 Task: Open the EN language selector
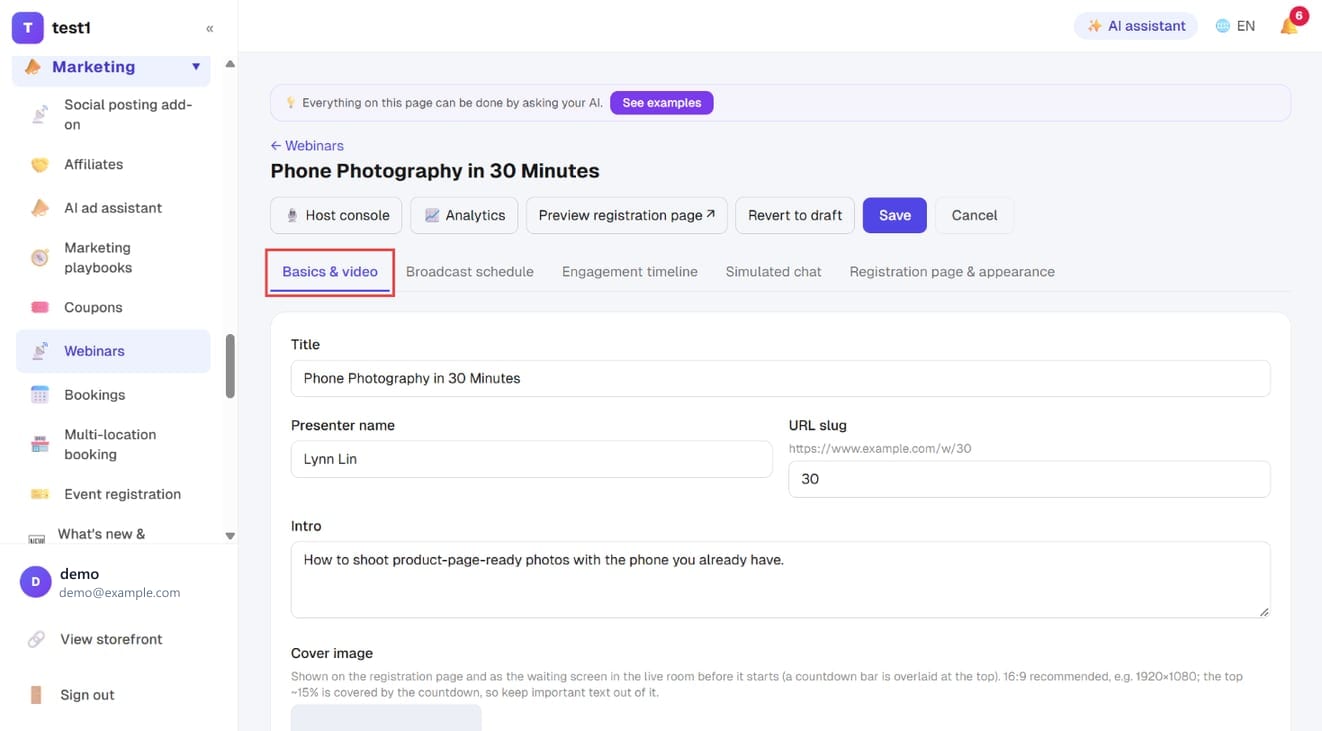[1235, 26]
